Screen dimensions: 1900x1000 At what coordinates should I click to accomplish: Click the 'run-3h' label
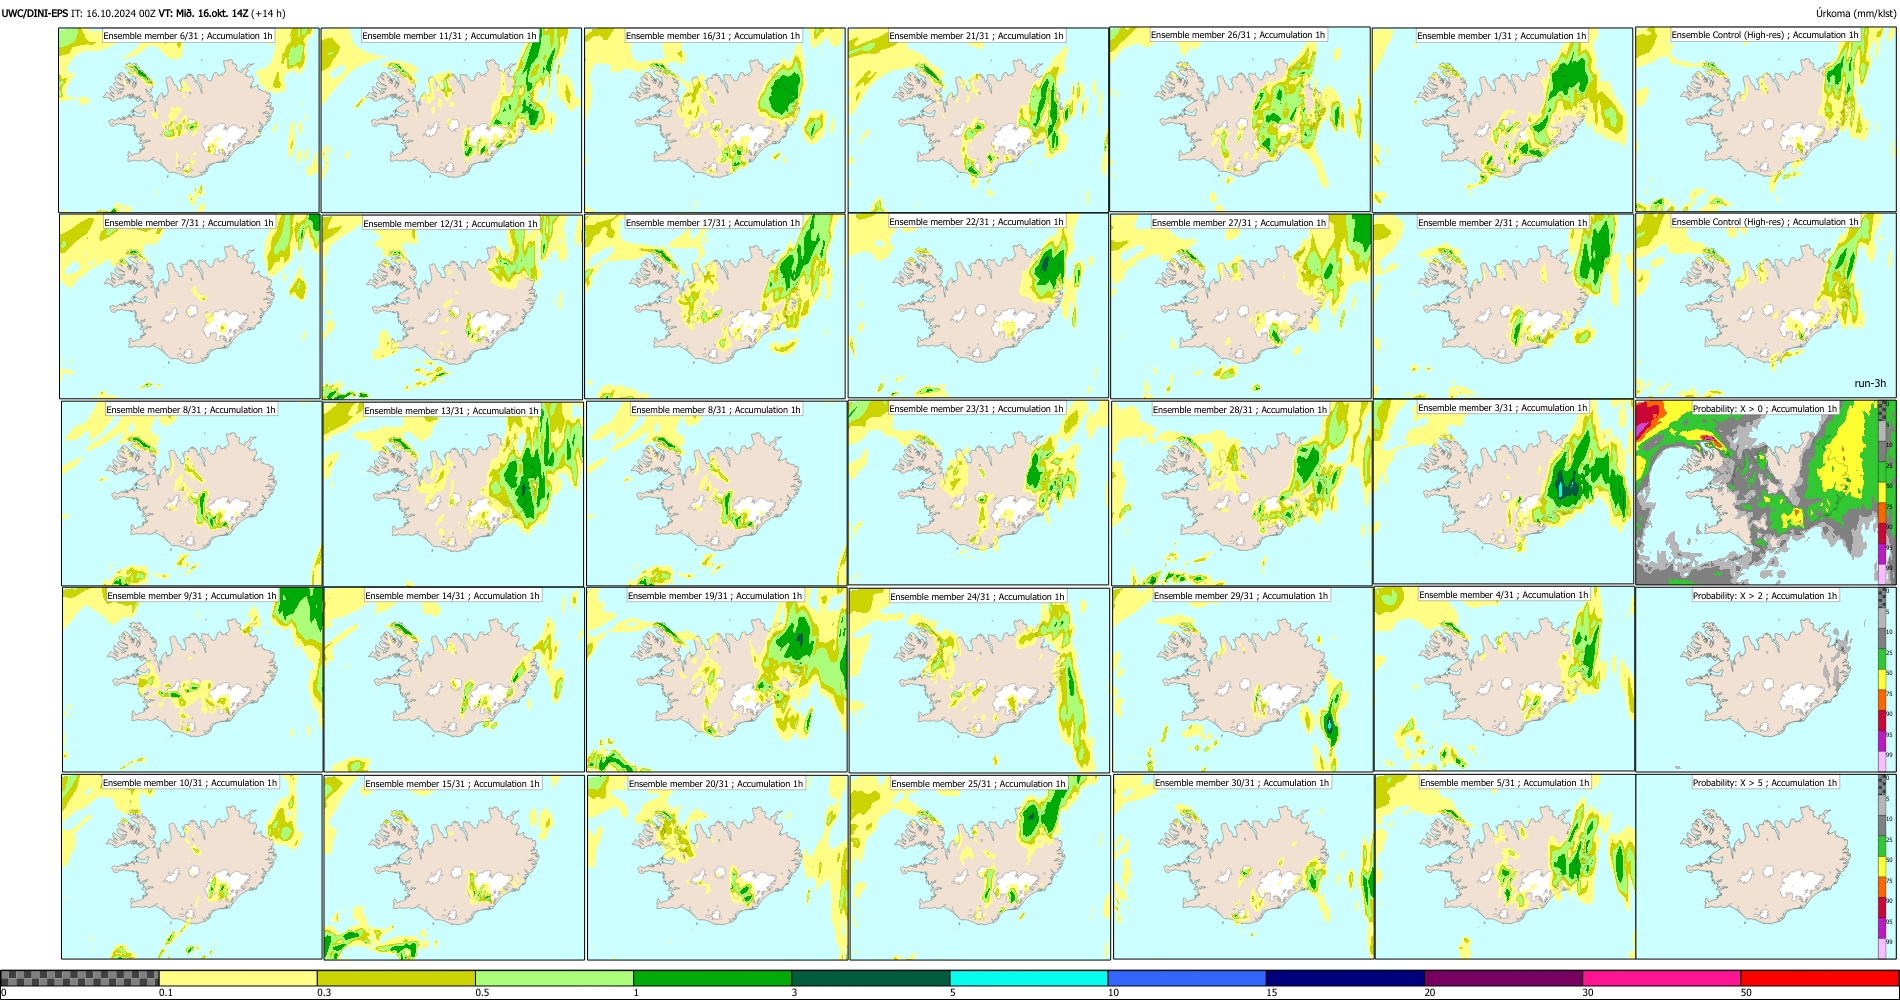tap(1869, 383)
